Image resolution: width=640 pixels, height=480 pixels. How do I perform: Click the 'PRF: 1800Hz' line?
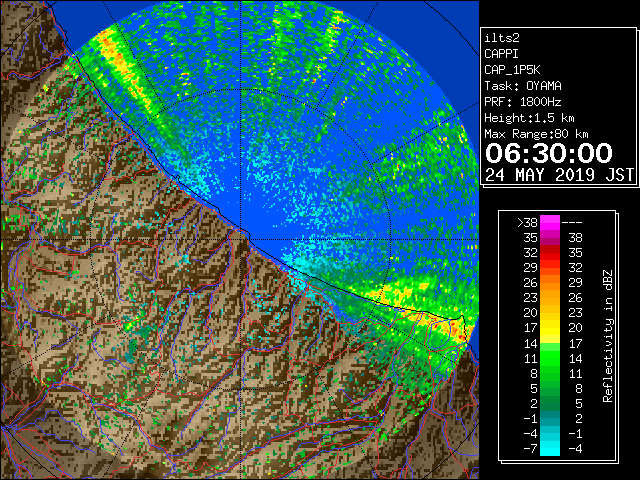pos(523,102)
